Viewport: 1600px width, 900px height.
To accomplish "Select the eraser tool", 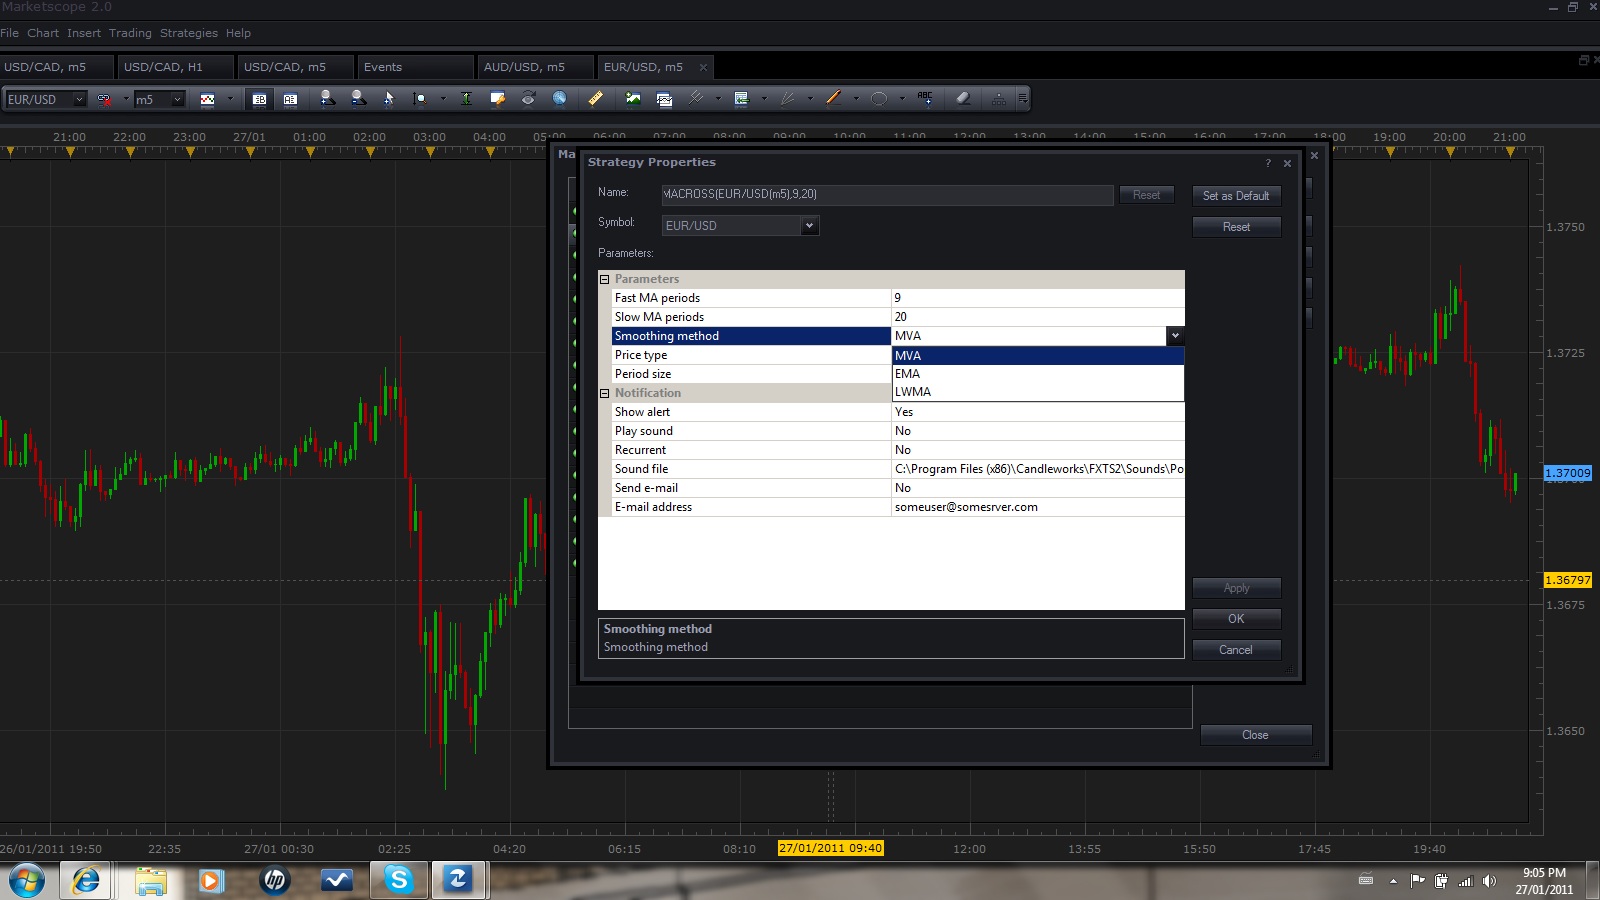I will [963, 99].
